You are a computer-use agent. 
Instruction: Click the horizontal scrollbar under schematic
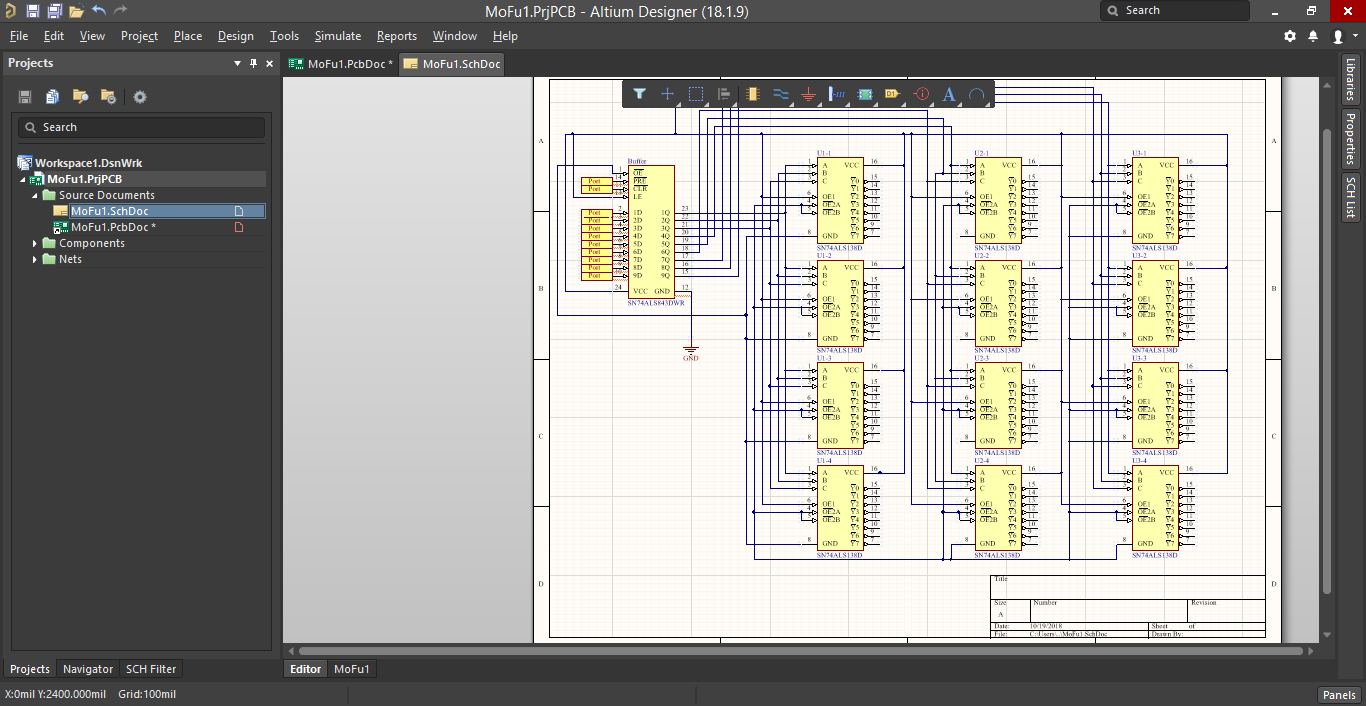pyautogui.click(x=799, y=650)
